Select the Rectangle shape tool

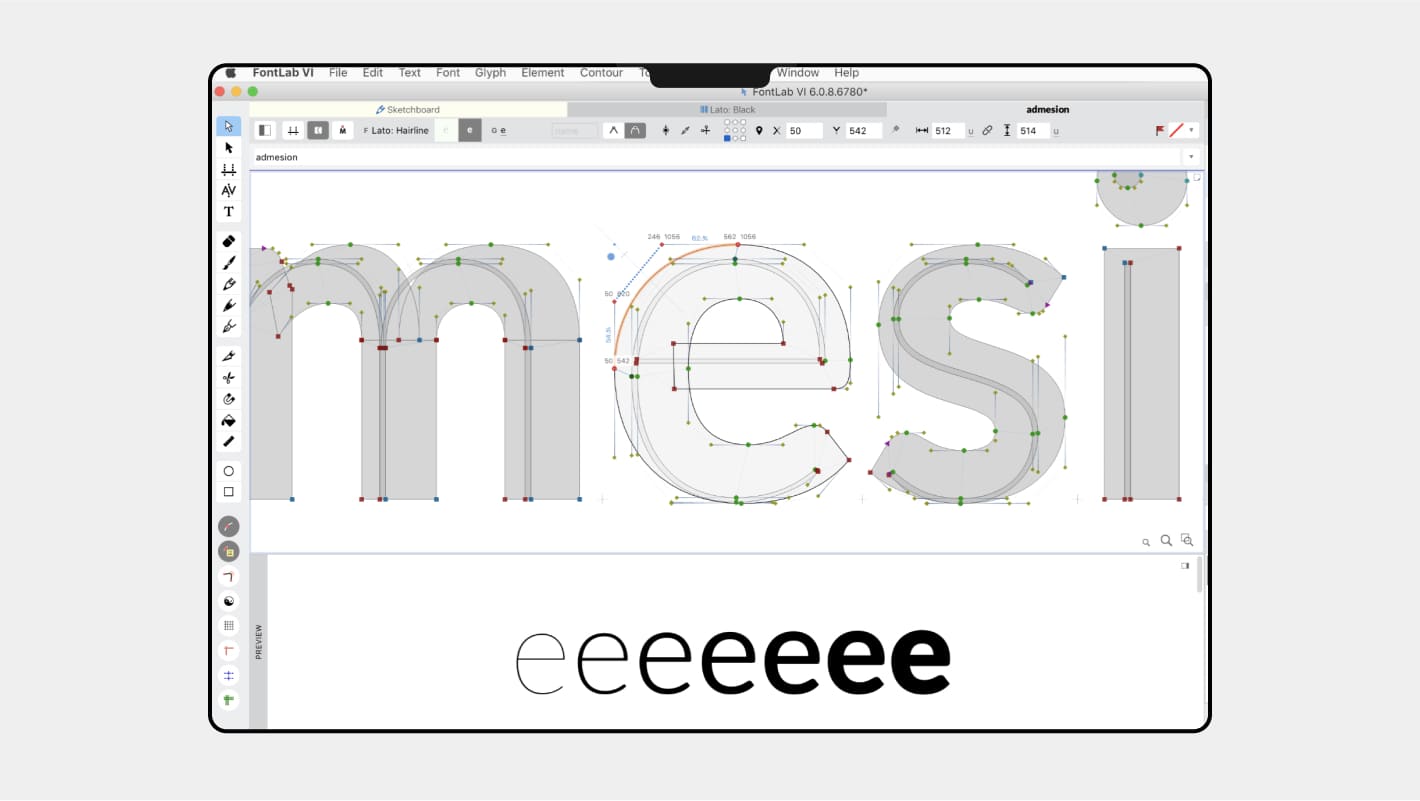pyautogui.click(x=228, y=491)
